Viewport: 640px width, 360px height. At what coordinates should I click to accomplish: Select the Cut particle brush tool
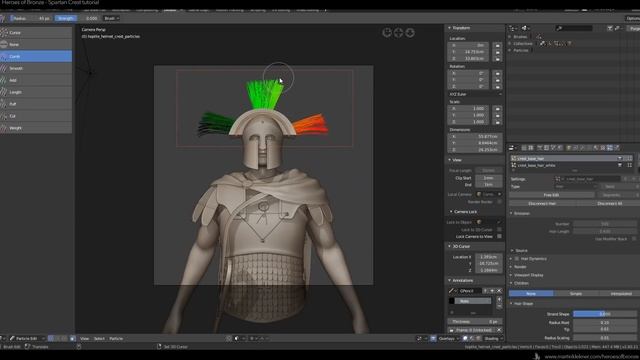click(36, 116)
